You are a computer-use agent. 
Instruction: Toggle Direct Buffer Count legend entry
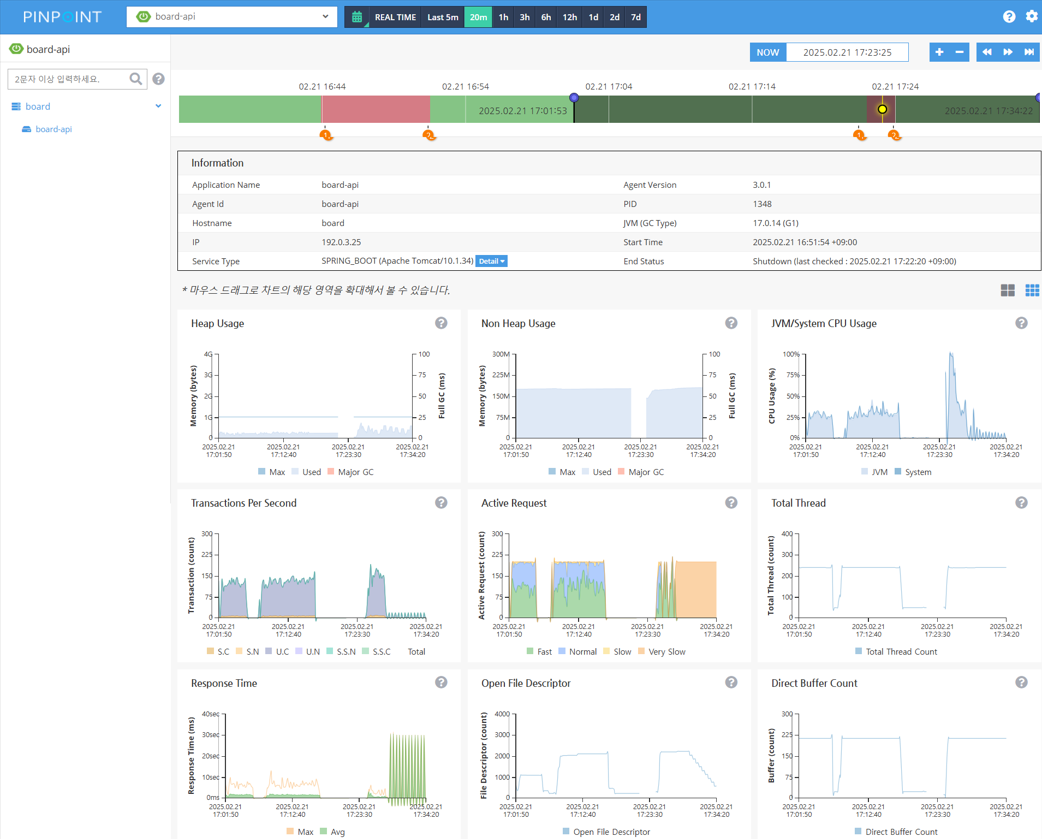[896, 832]
